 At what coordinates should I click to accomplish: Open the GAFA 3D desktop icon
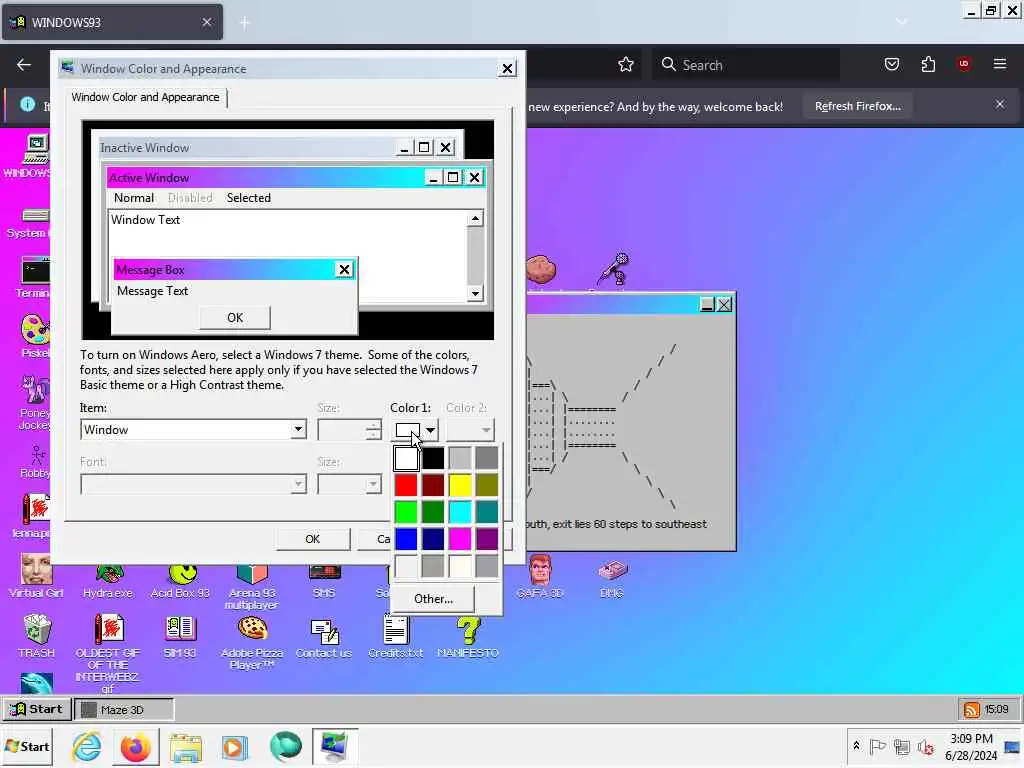coord(540,577)
